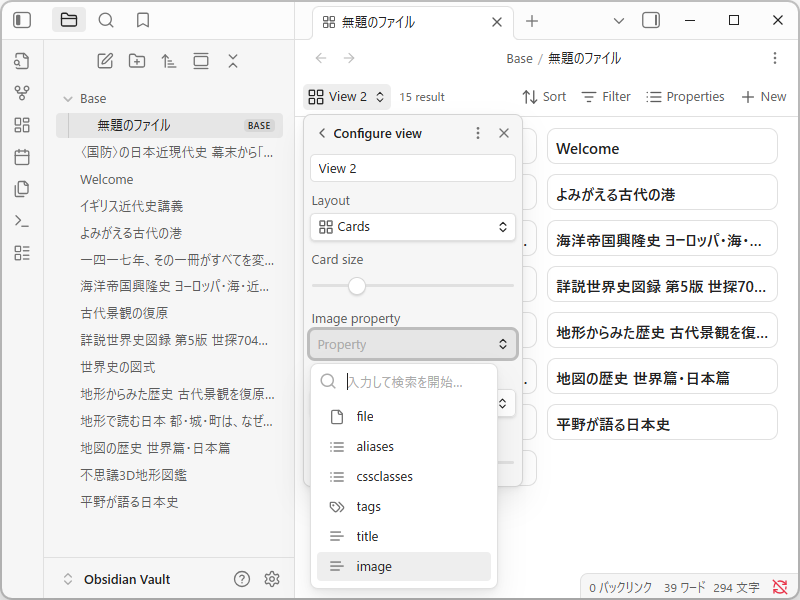Select image from the property list

click(404, 566)
